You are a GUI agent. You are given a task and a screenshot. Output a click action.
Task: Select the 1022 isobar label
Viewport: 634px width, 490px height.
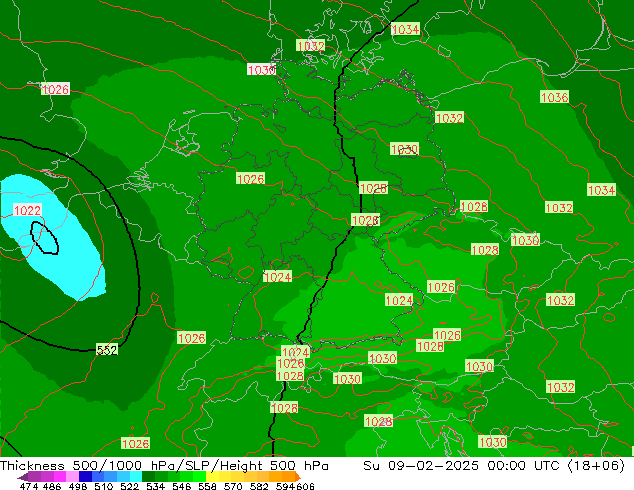tap(27, 210)
